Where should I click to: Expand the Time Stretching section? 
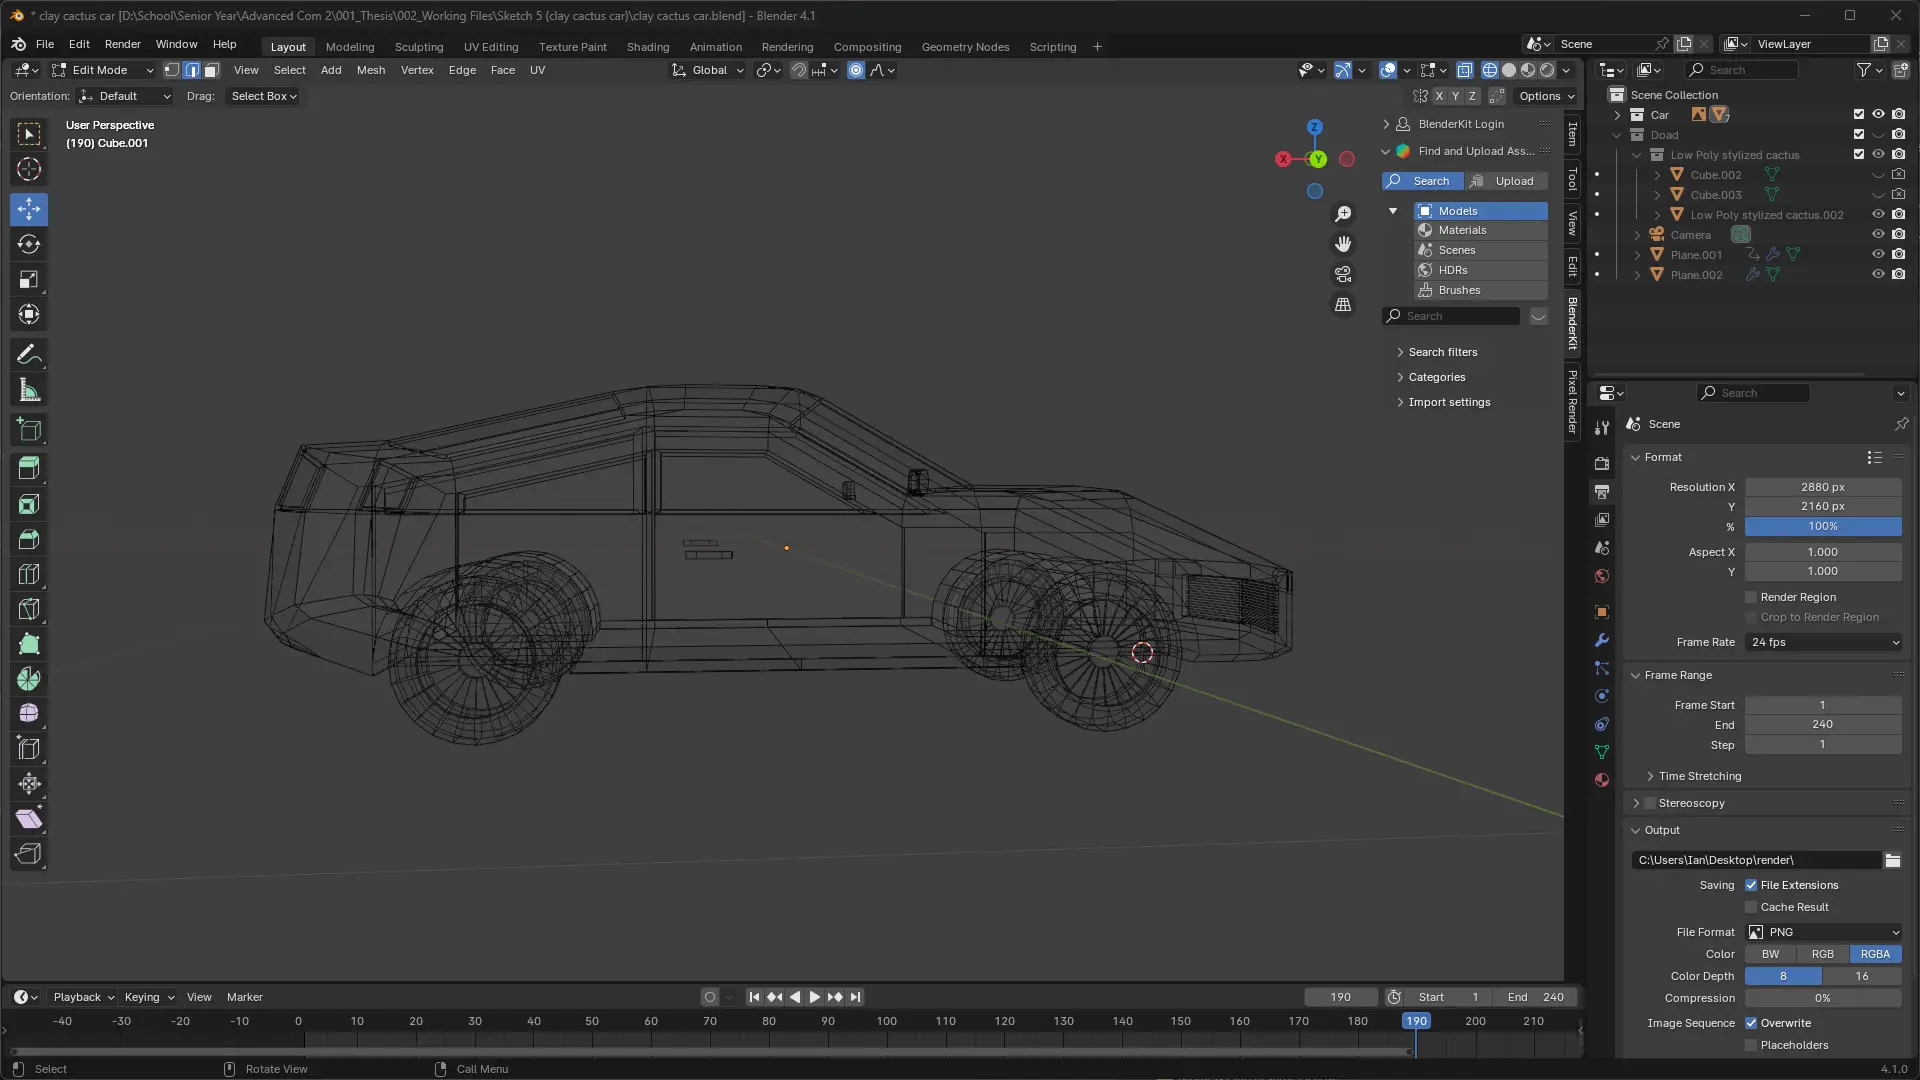click(x=1699, y=776)
